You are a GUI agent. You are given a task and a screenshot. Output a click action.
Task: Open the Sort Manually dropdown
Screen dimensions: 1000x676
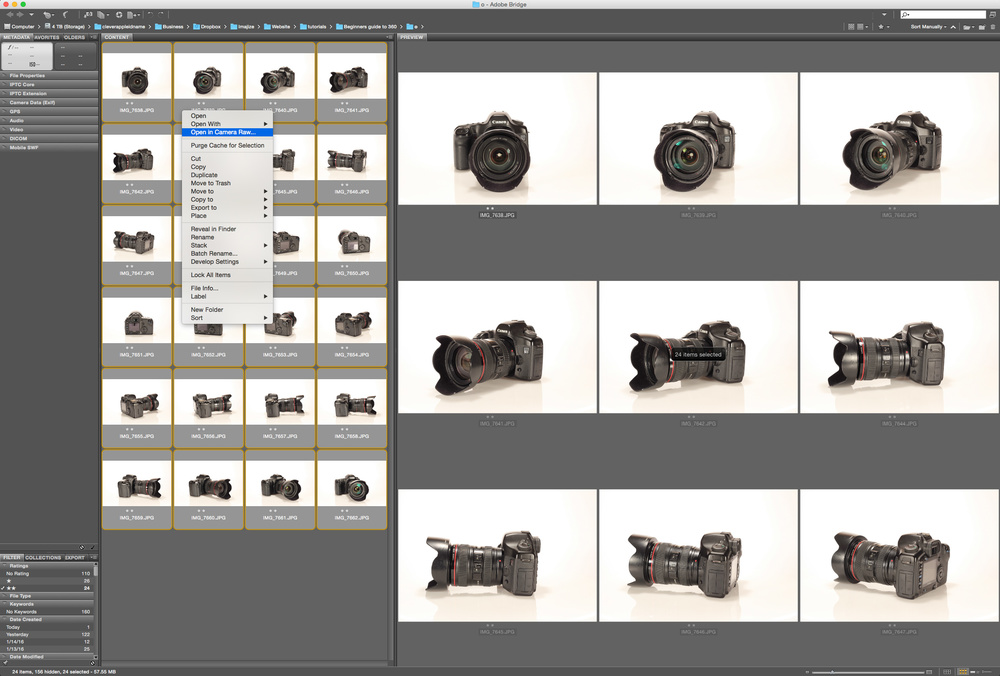click(x=928, y=26)
